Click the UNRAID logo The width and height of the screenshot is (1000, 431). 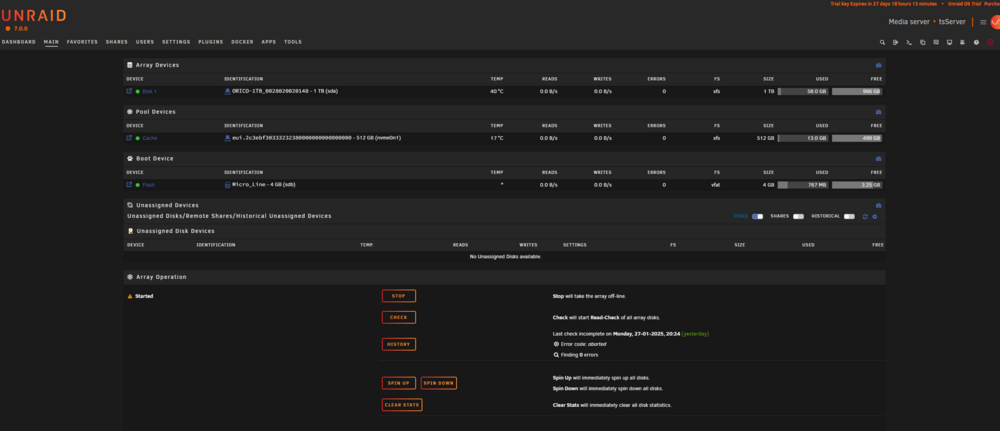tap(33, 17)
